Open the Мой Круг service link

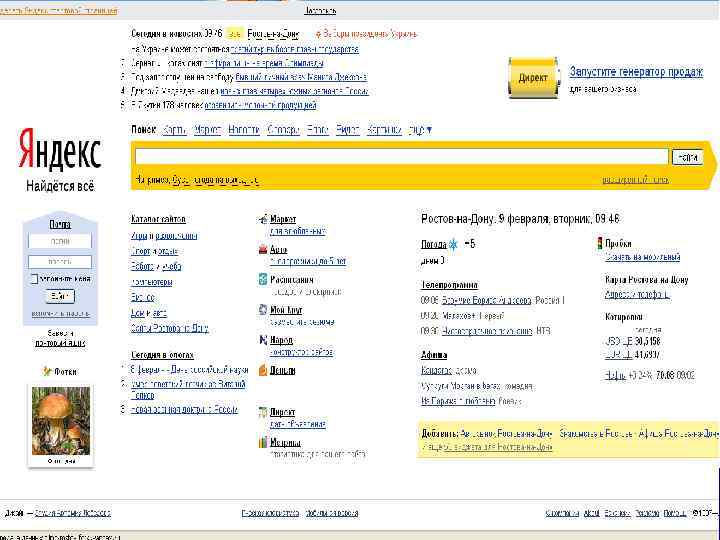pyautogui.click(x=286, y=310)
